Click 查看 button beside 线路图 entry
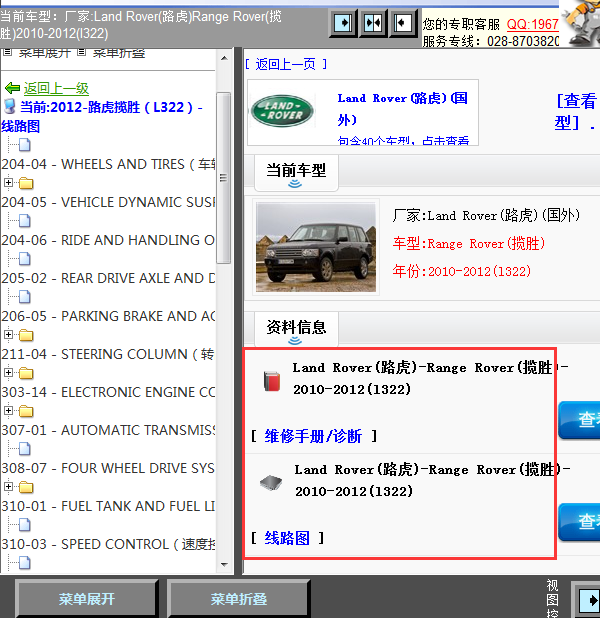This screenshot has width=600, height=618. [x=580, y=522]
